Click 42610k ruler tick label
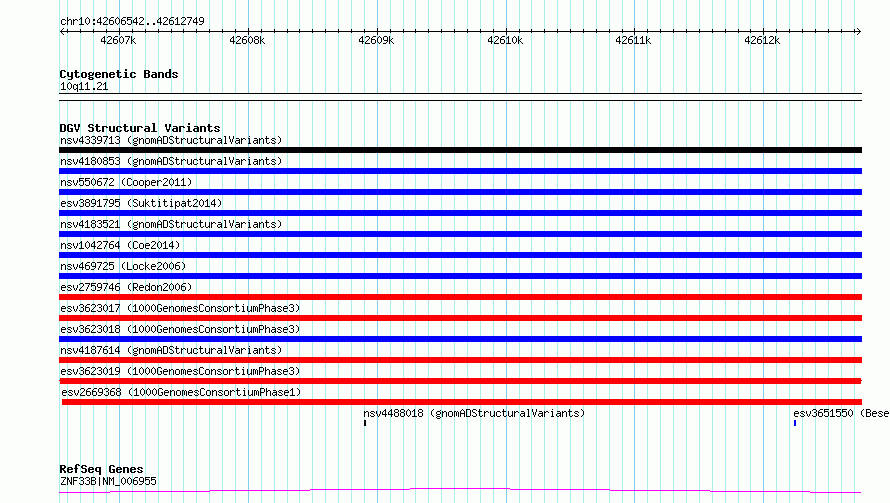Viewport: 890px width, 503px height. [505, 40]
